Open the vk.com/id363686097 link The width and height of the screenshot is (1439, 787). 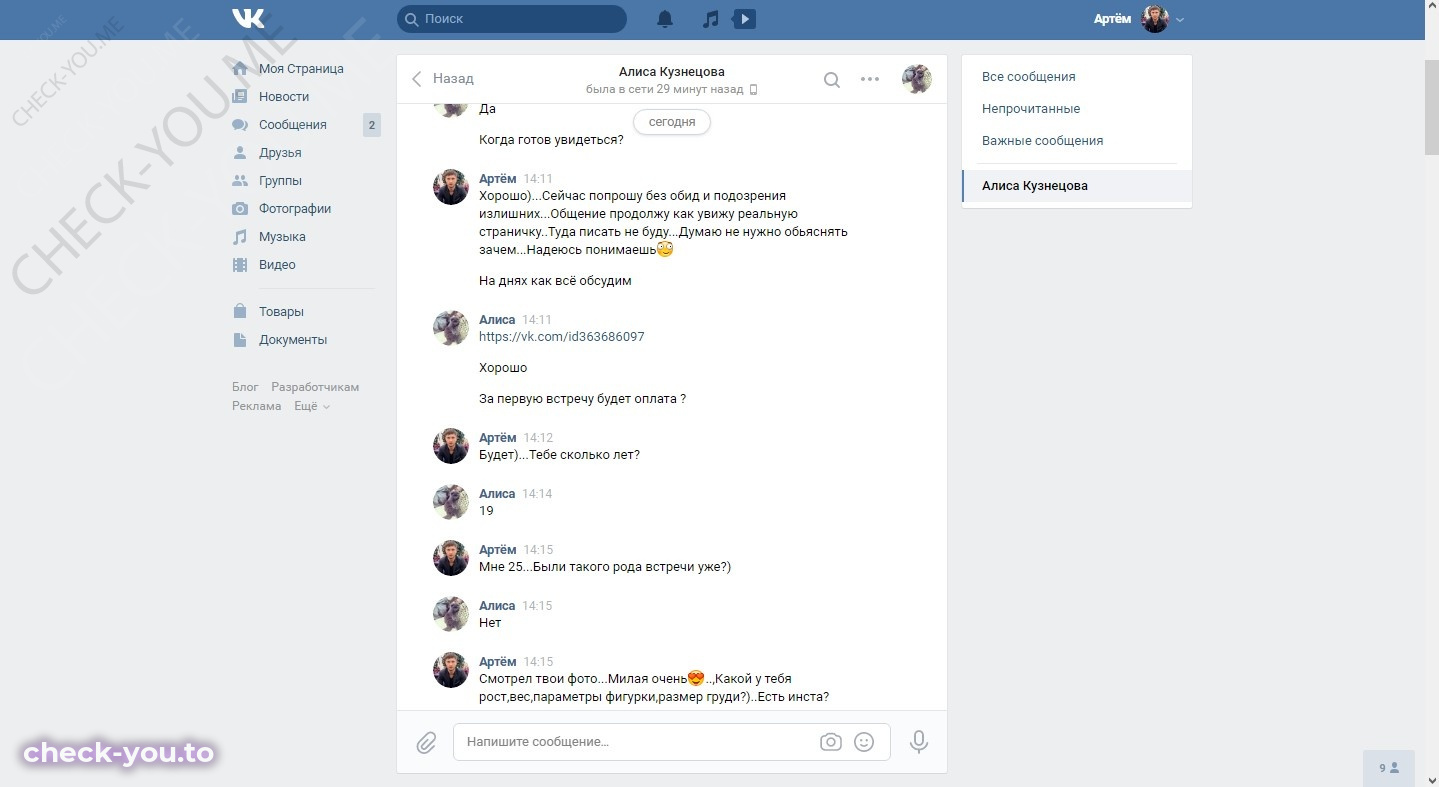pyautogui.click(x=562, y=337)
